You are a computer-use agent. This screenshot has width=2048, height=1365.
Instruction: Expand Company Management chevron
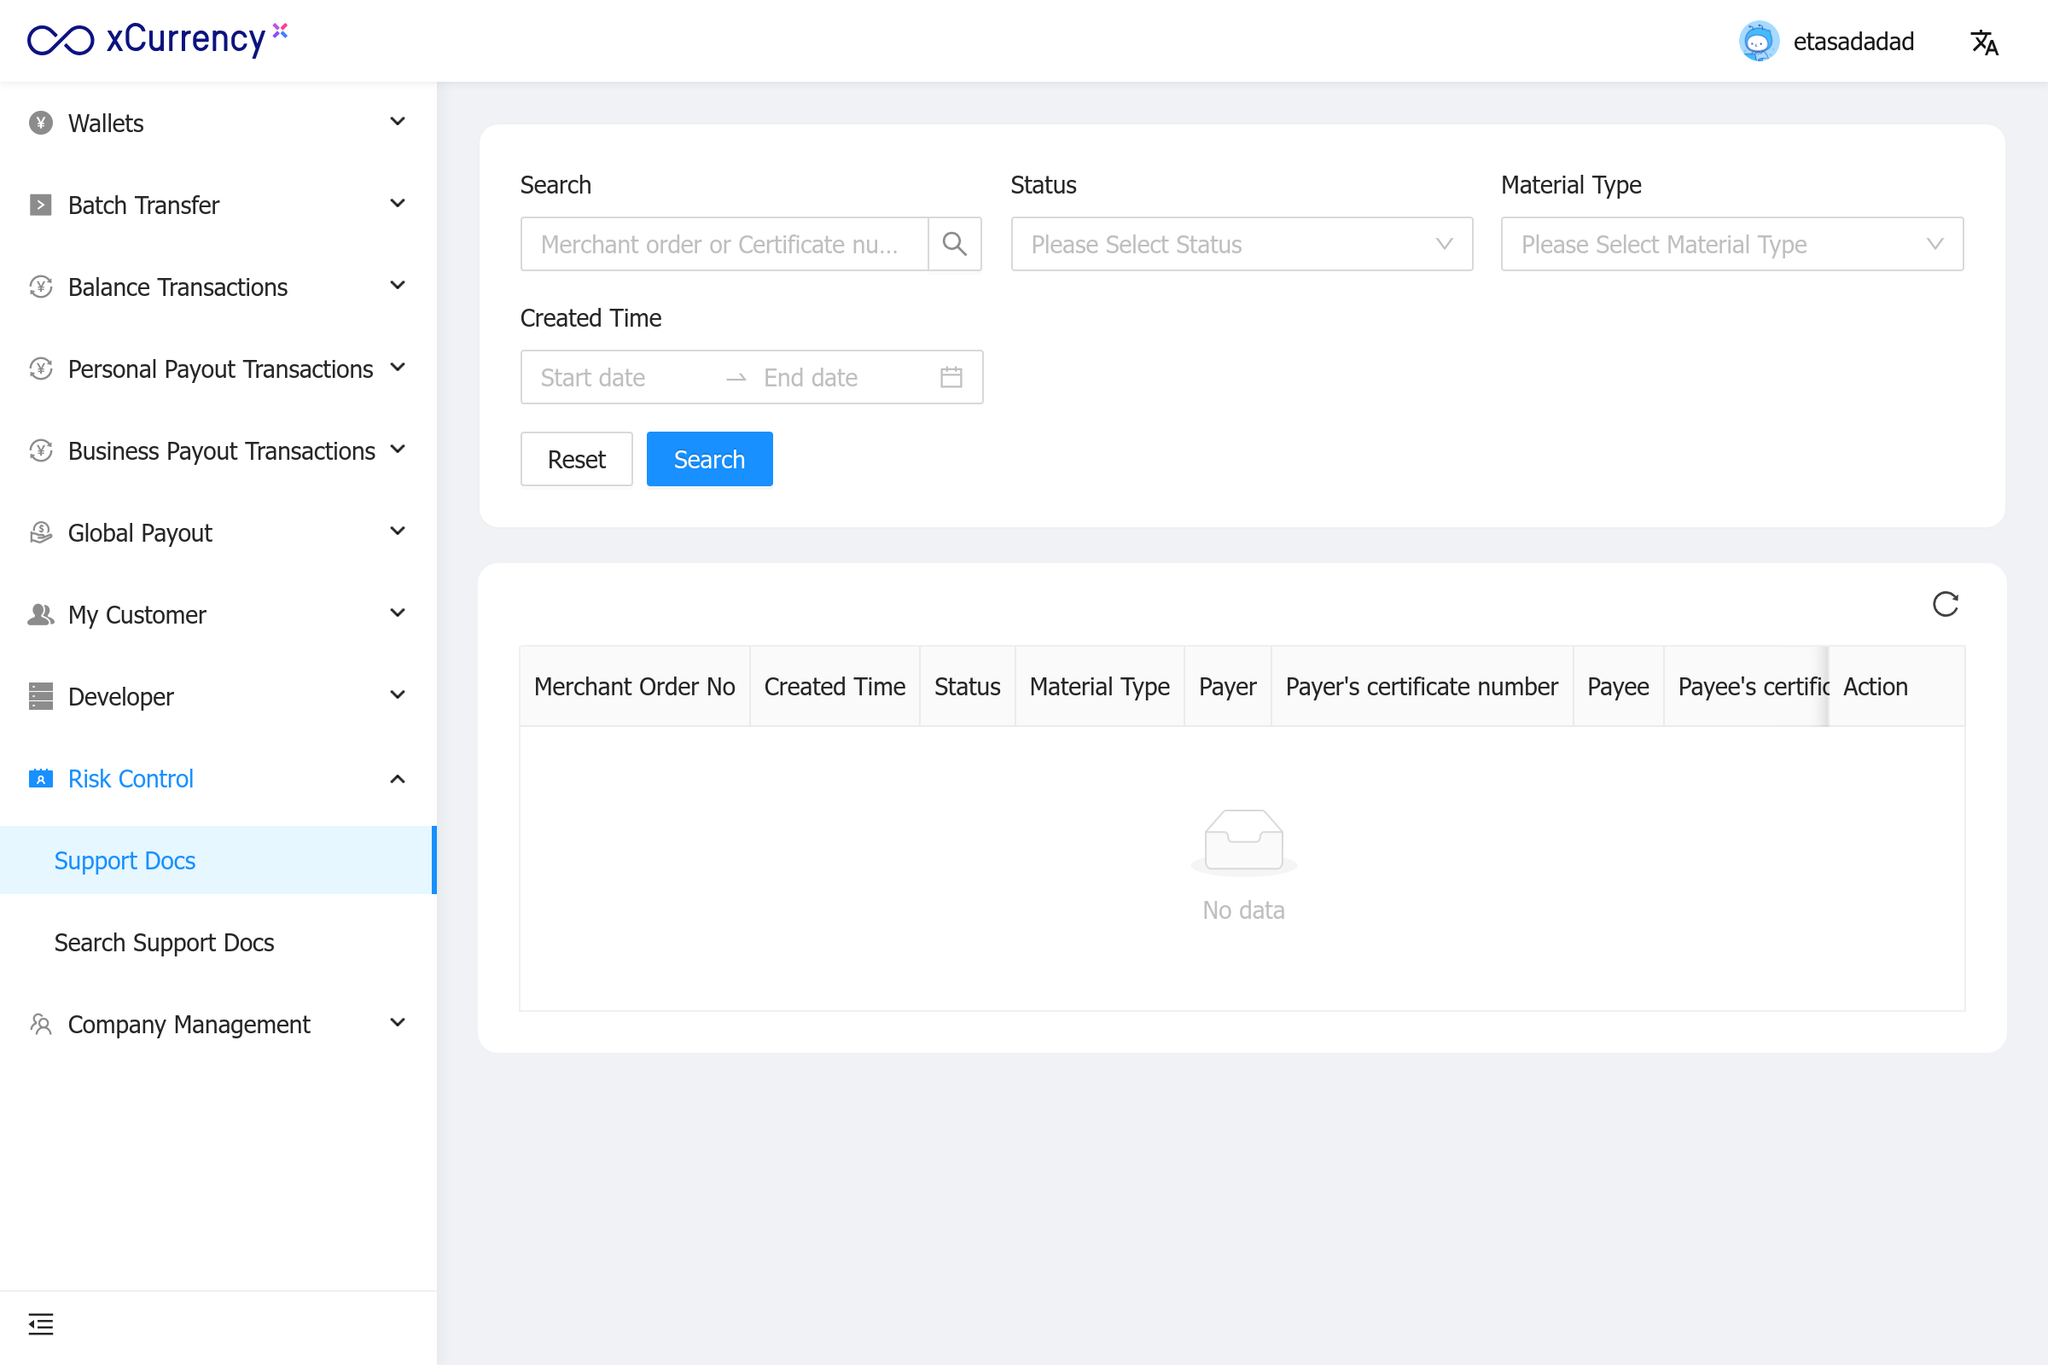pyautogui.click(x=397, y=1023)
